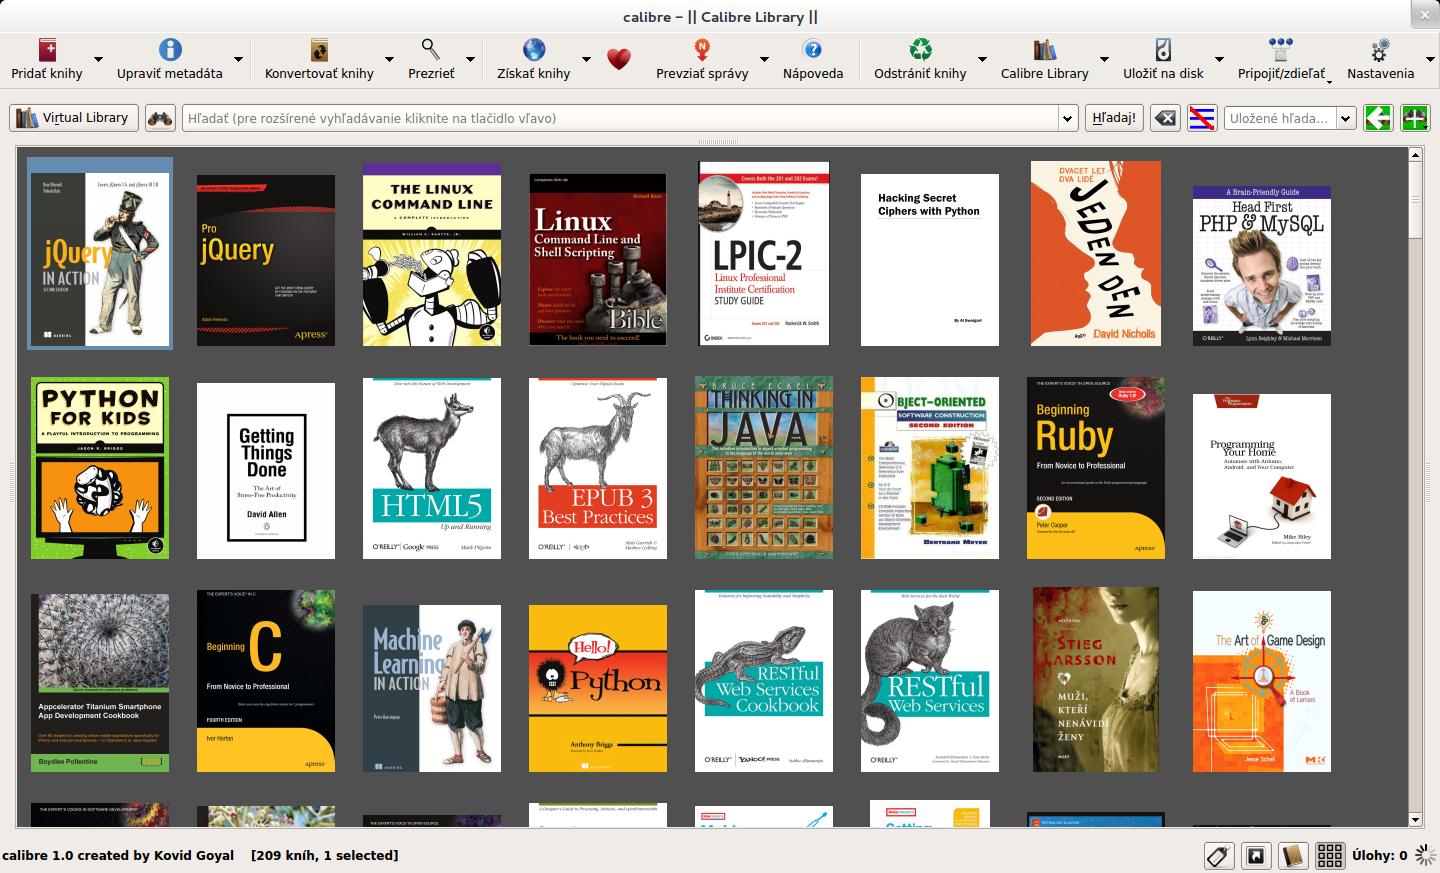Click the scrollbar down arrow
Viewport: 1440px width, 873px height.
point(1415,820)
